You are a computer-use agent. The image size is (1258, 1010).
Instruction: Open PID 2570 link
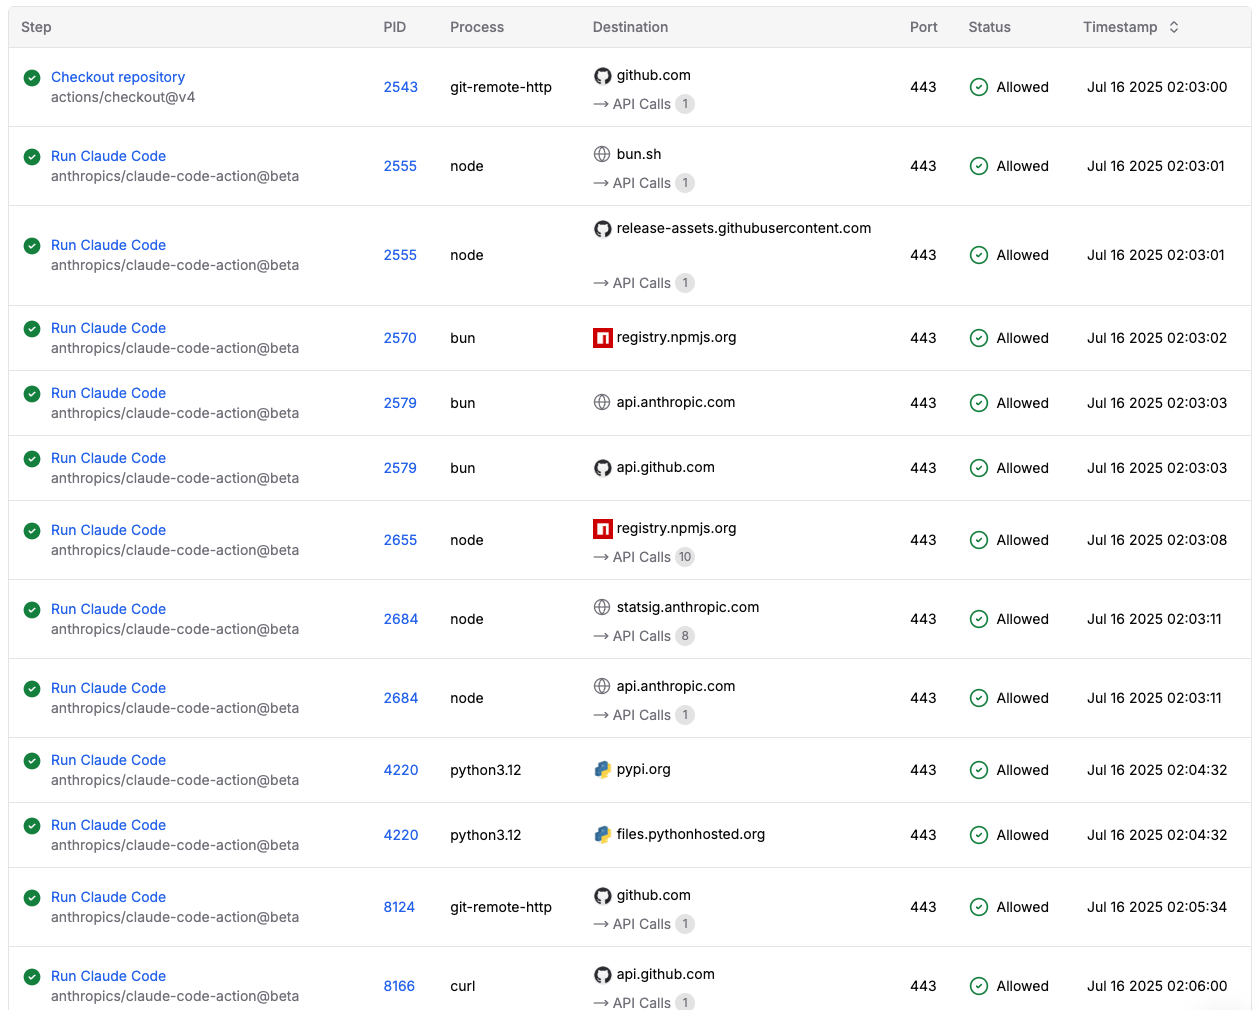(400, 338)
